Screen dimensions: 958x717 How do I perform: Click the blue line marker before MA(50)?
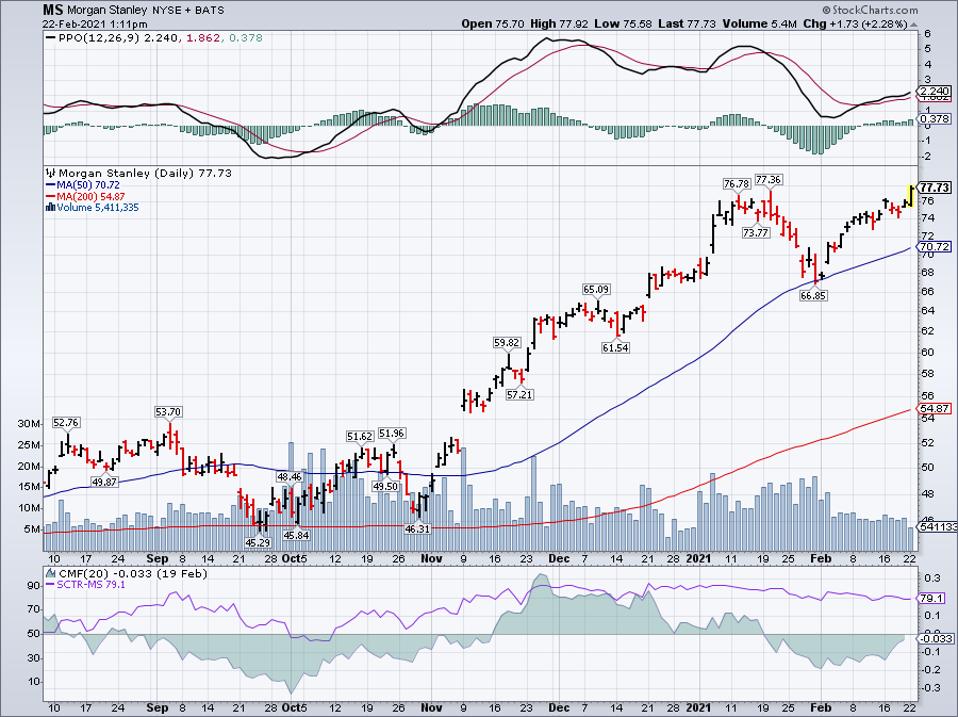coord(51,185)
